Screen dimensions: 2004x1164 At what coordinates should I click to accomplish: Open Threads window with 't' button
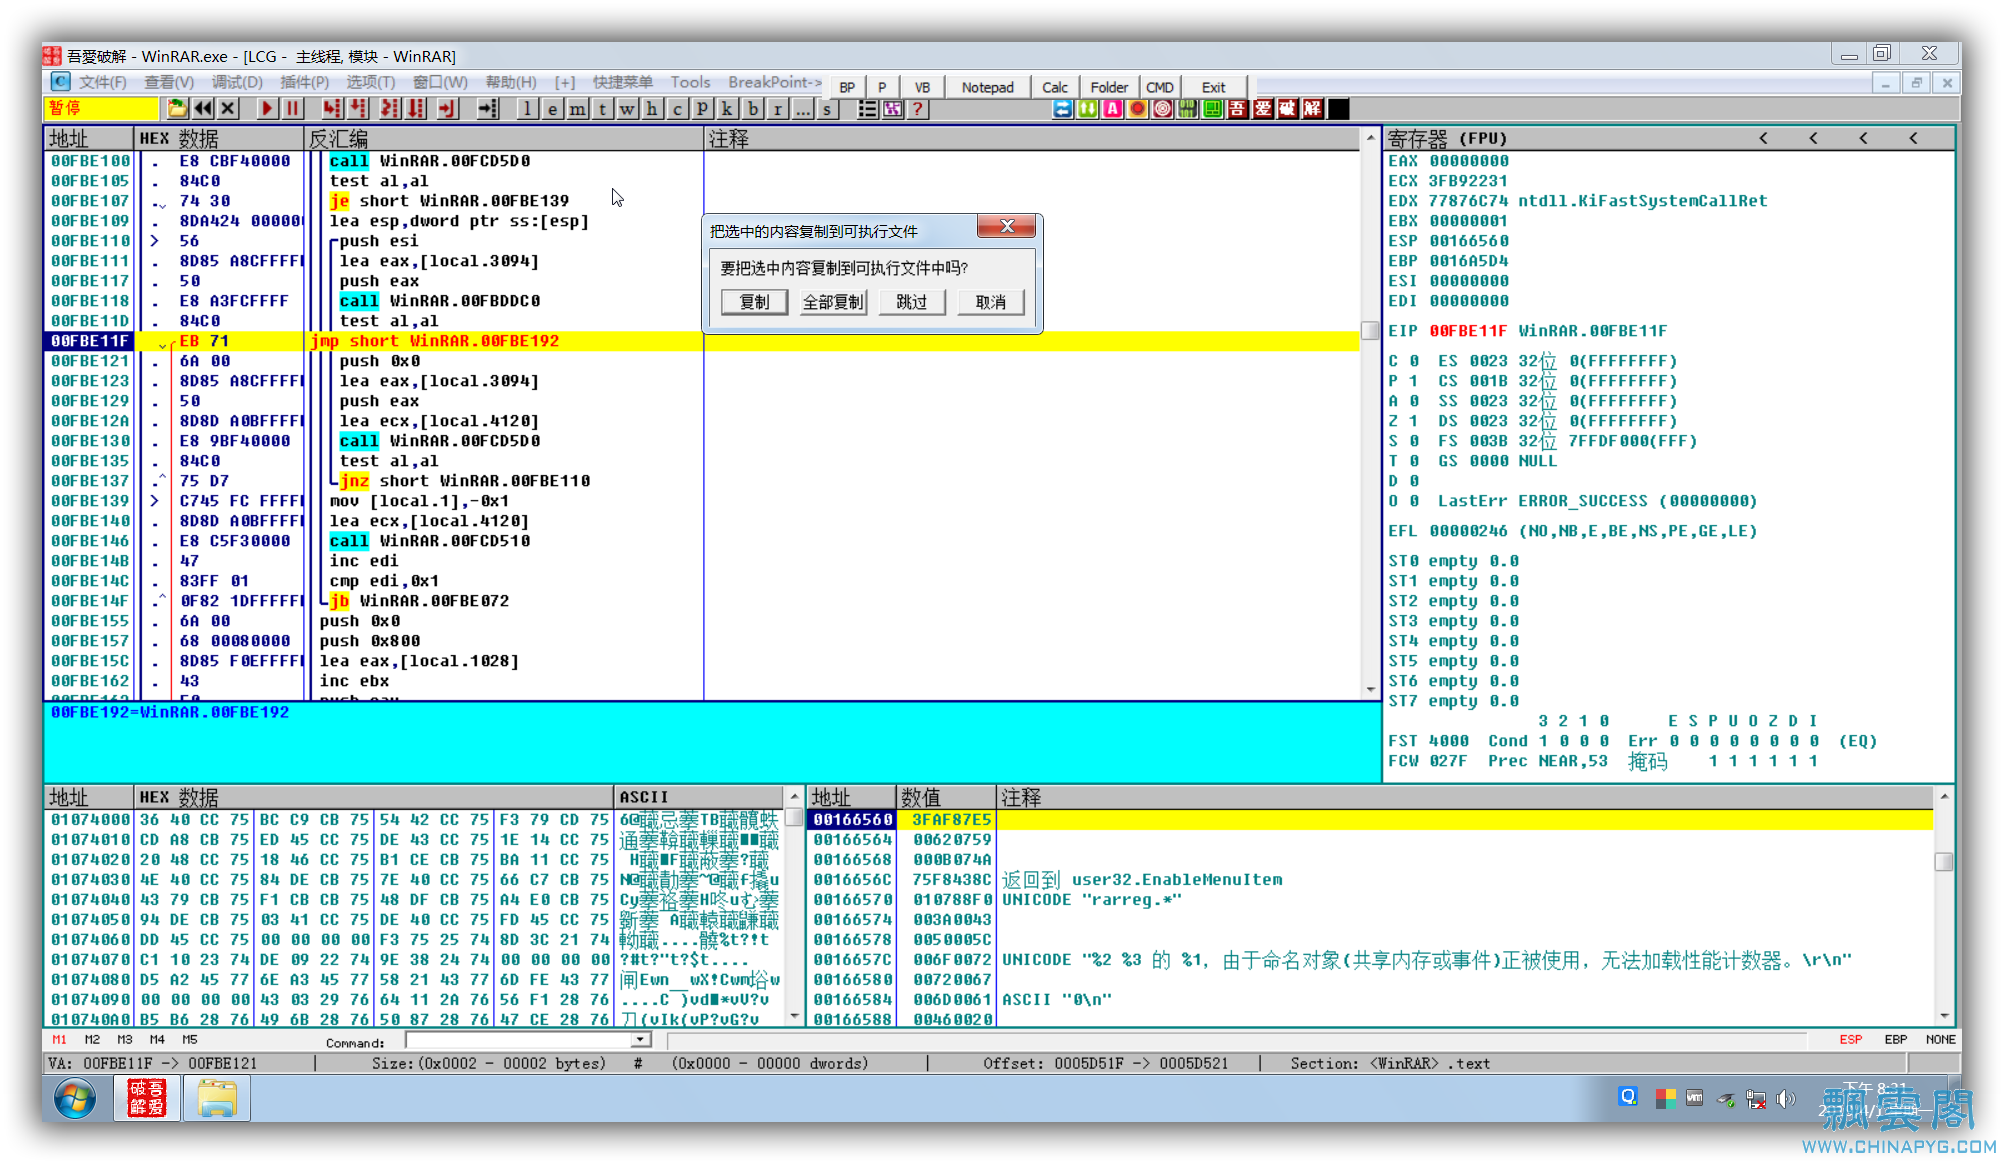(602, 109)
